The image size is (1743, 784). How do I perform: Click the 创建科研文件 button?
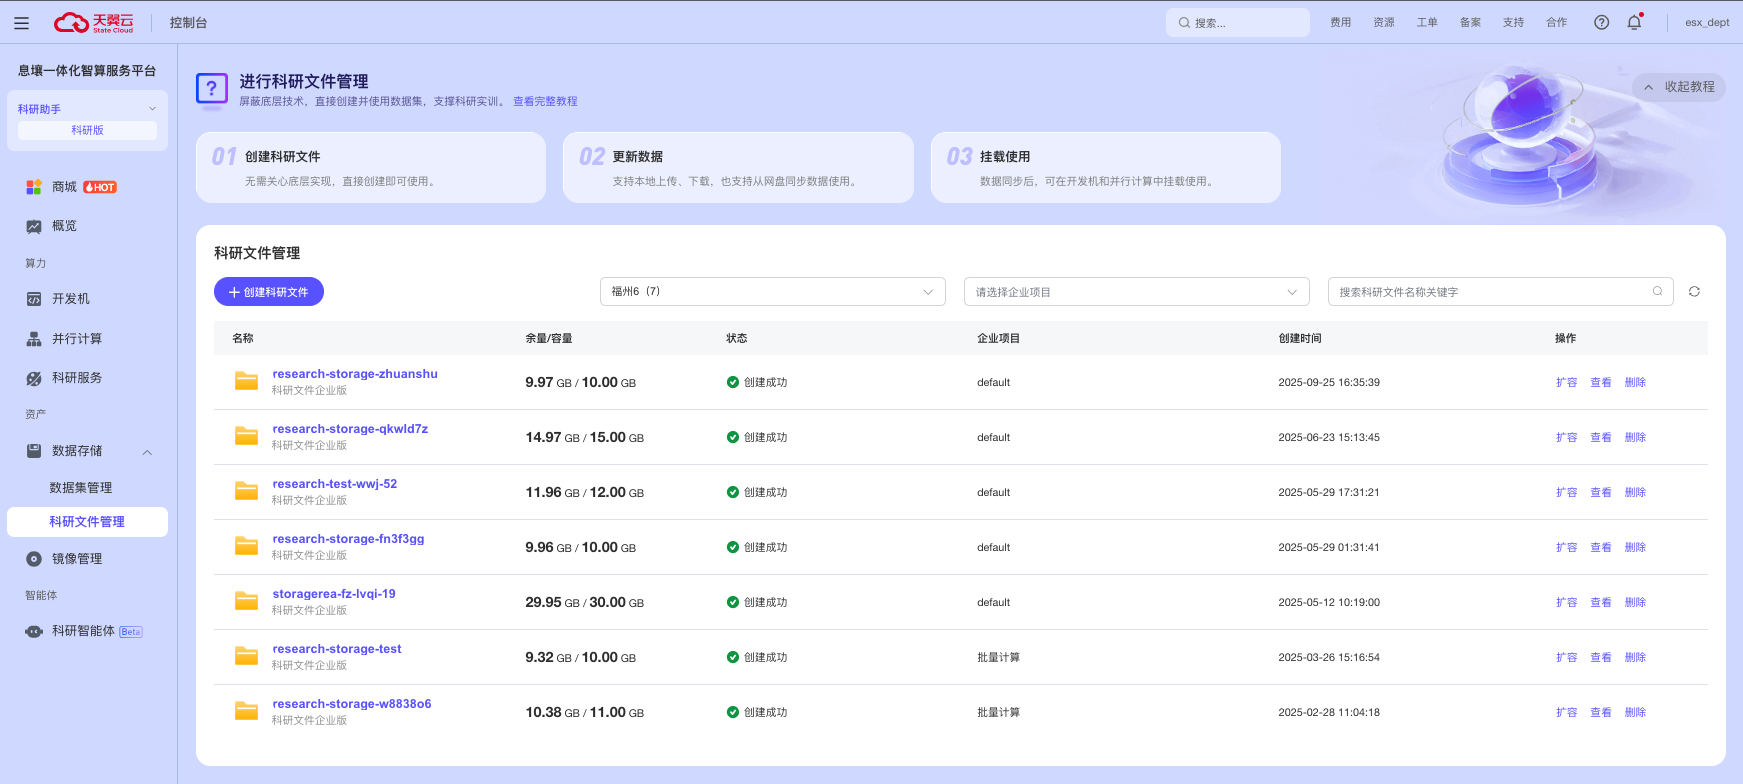click(269, 292)
